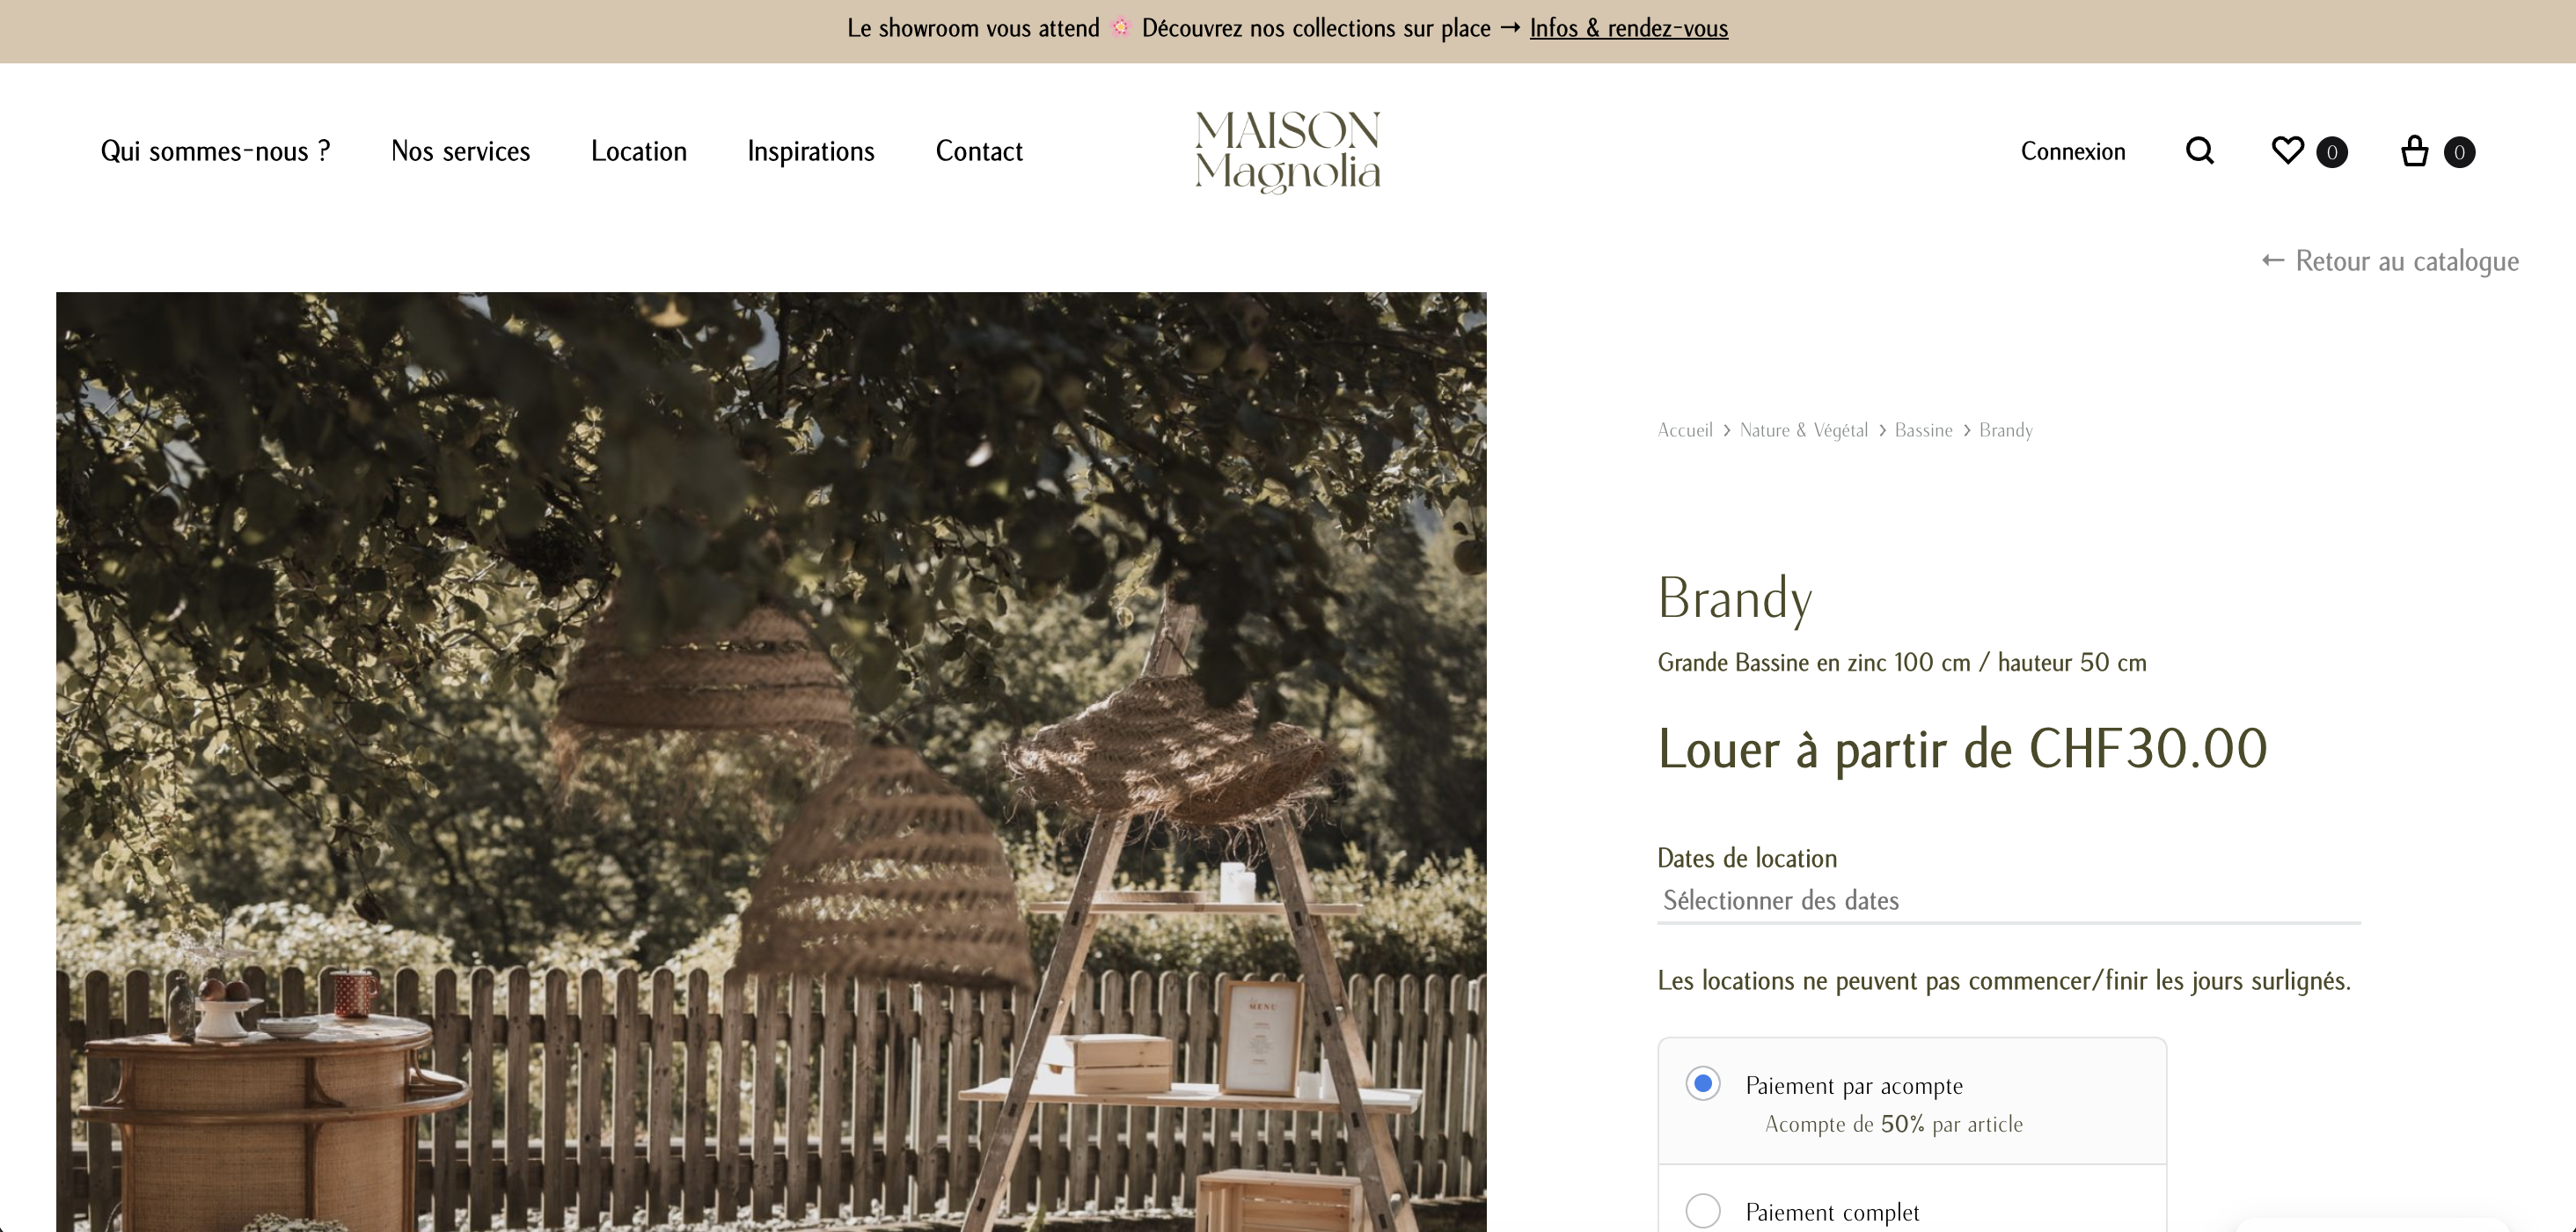Click the wishlist counter badge
Screen dimensions: 2576x1232
click(x=2332, y=152)
